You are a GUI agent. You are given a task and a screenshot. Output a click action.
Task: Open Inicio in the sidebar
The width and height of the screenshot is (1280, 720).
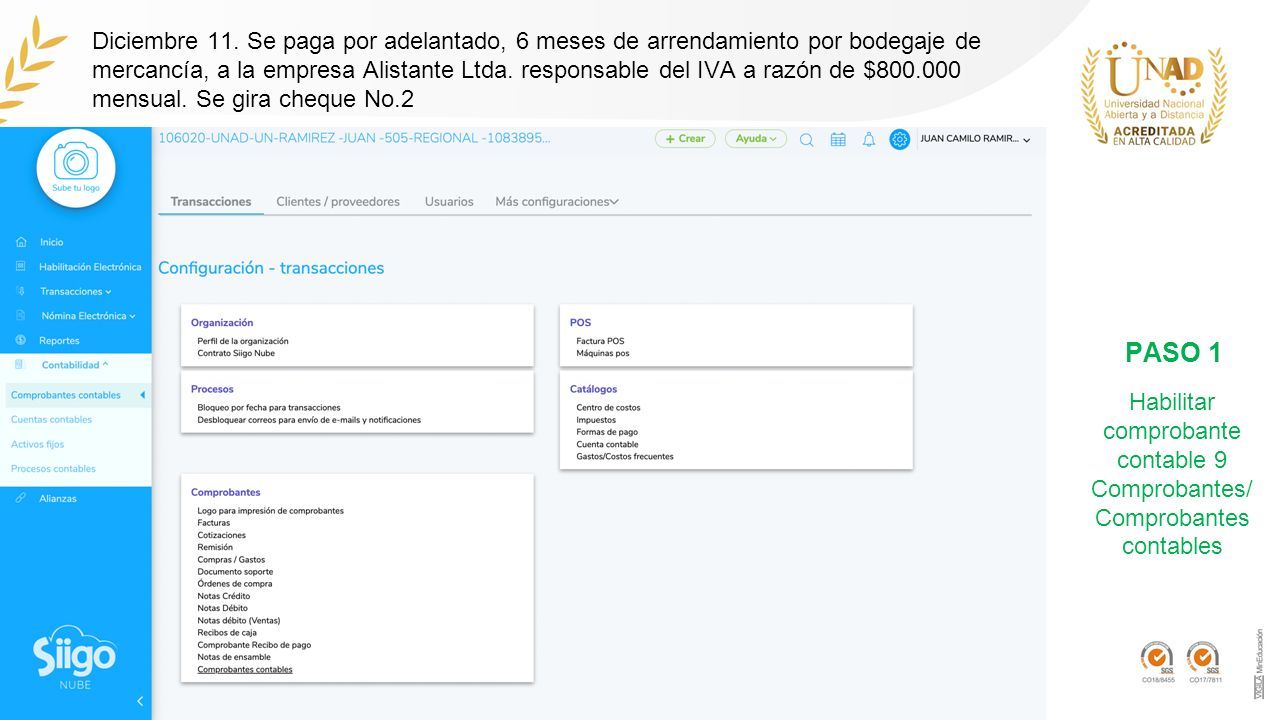click(51, 242)
